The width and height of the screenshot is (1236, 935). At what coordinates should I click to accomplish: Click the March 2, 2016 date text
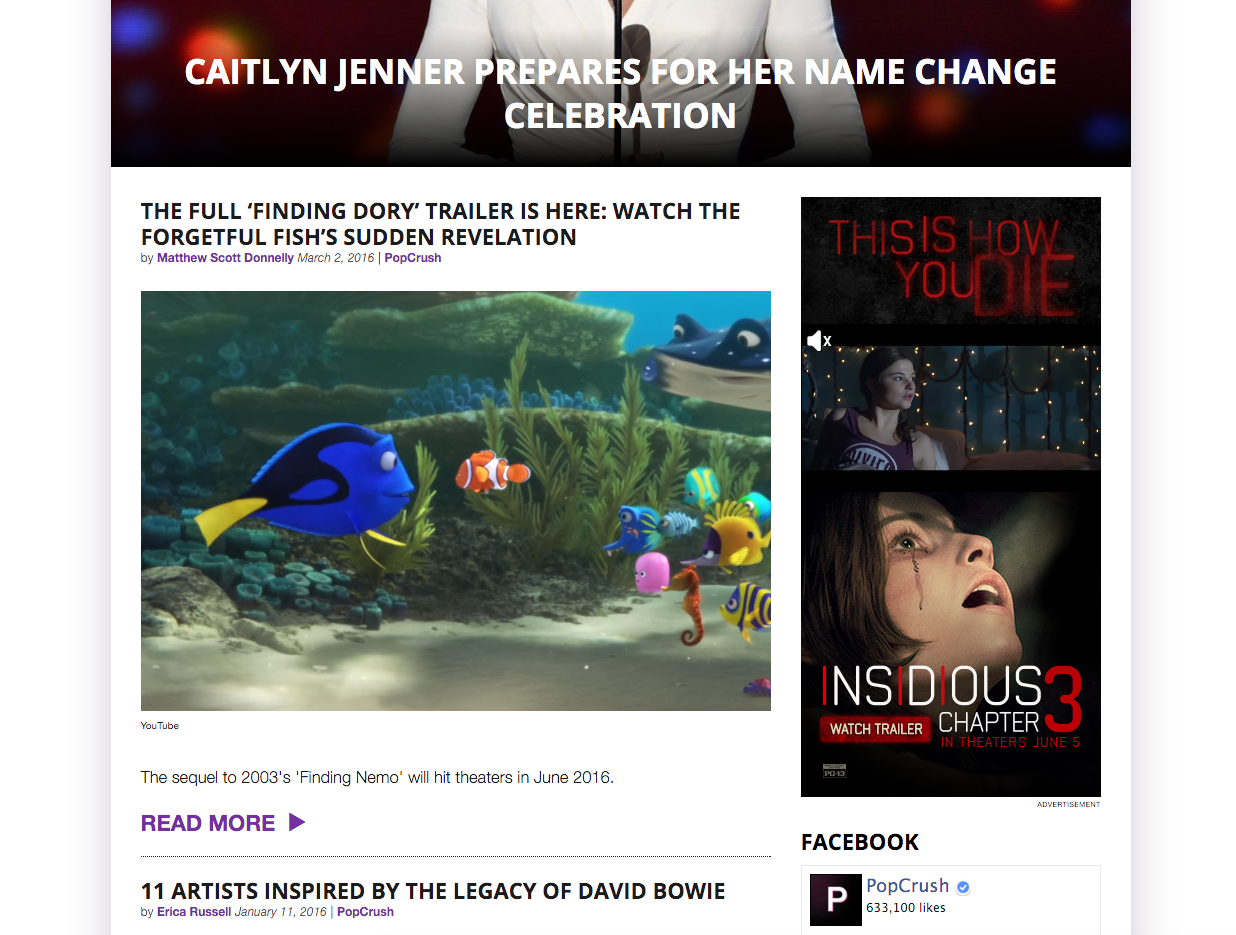(x=336, y=258)
